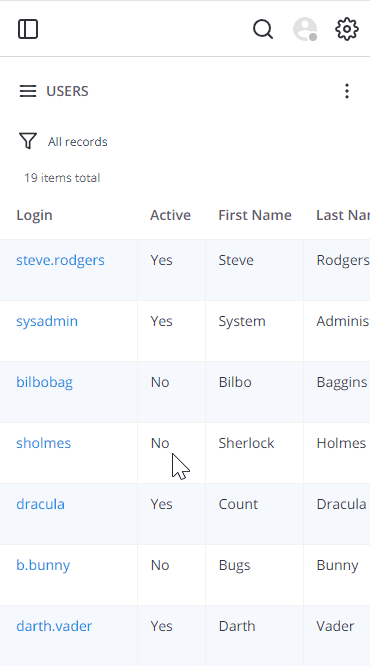This screenshot has height=666, width=370.
Task: Open the three-dot more options menu
Action: pos(347,91)
